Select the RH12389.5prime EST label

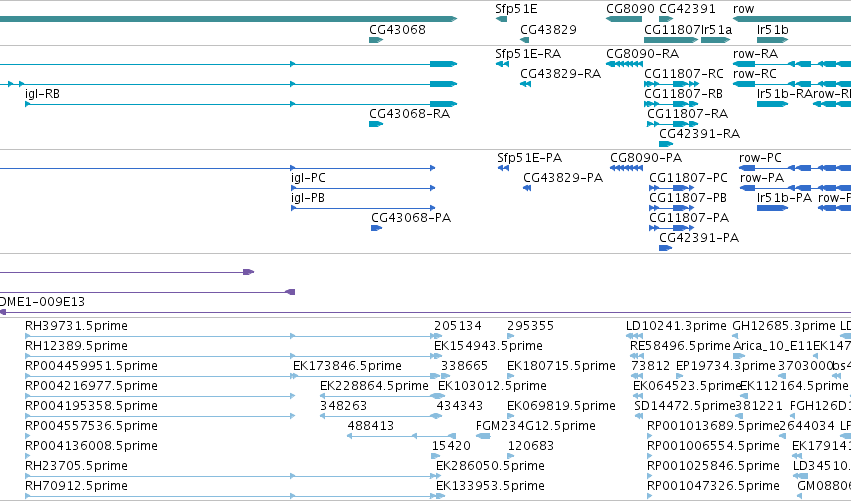click(77, 346)
